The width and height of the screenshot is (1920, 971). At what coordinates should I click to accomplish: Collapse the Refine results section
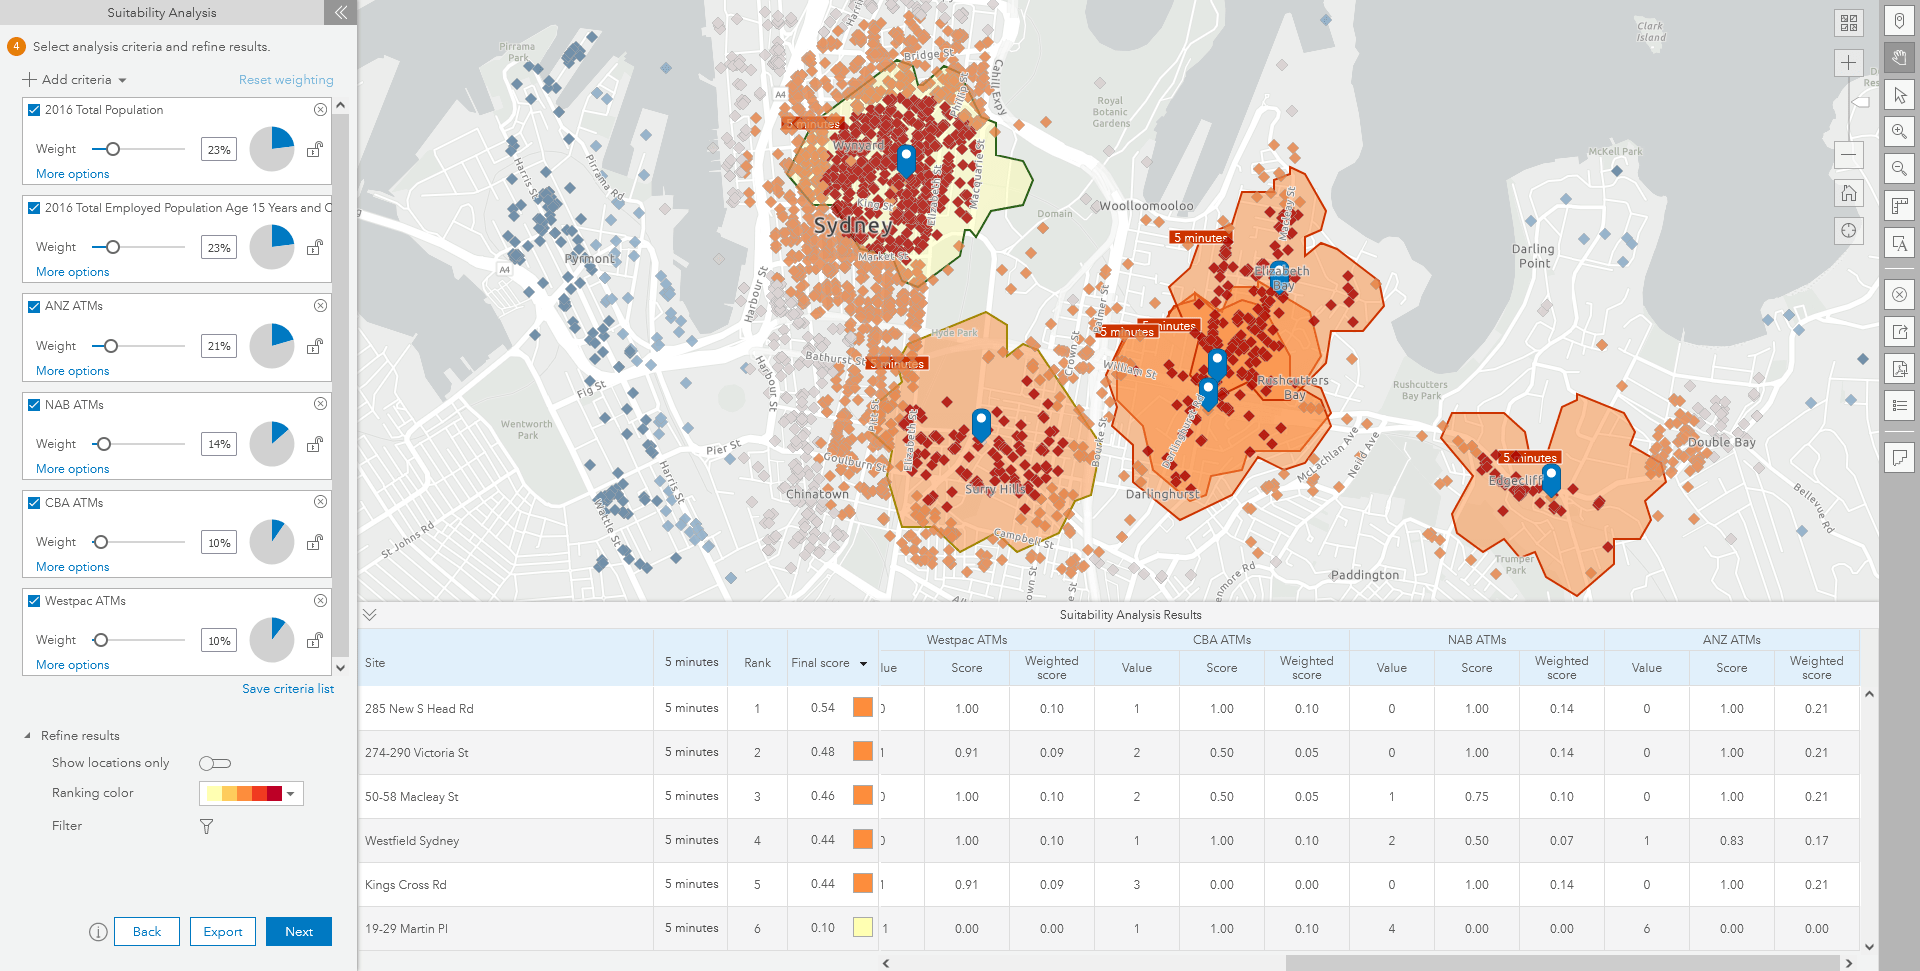tap(27, 735)
